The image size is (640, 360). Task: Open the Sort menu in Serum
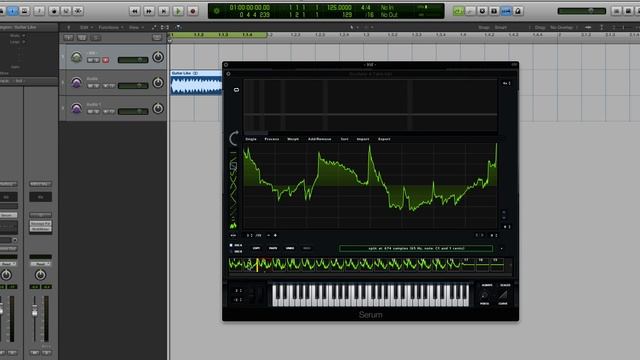(344, 139)
